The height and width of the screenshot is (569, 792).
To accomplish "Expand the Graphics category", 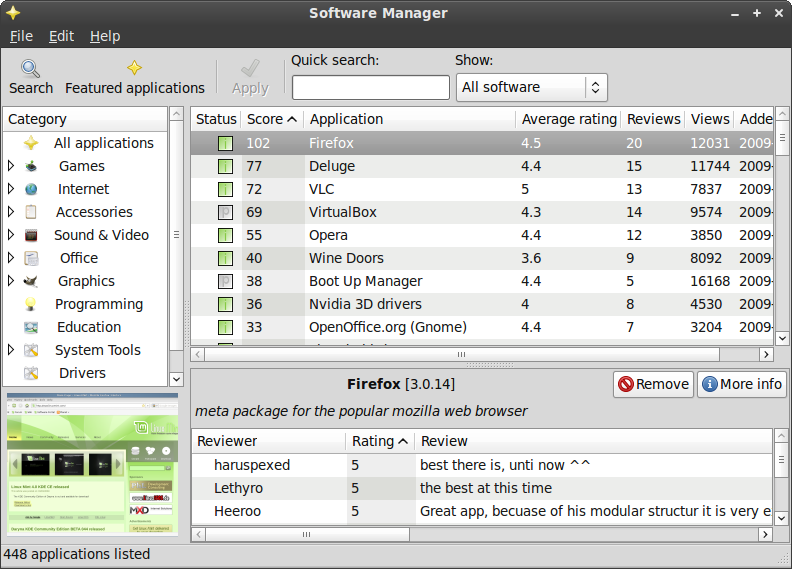I will [11, 281].
